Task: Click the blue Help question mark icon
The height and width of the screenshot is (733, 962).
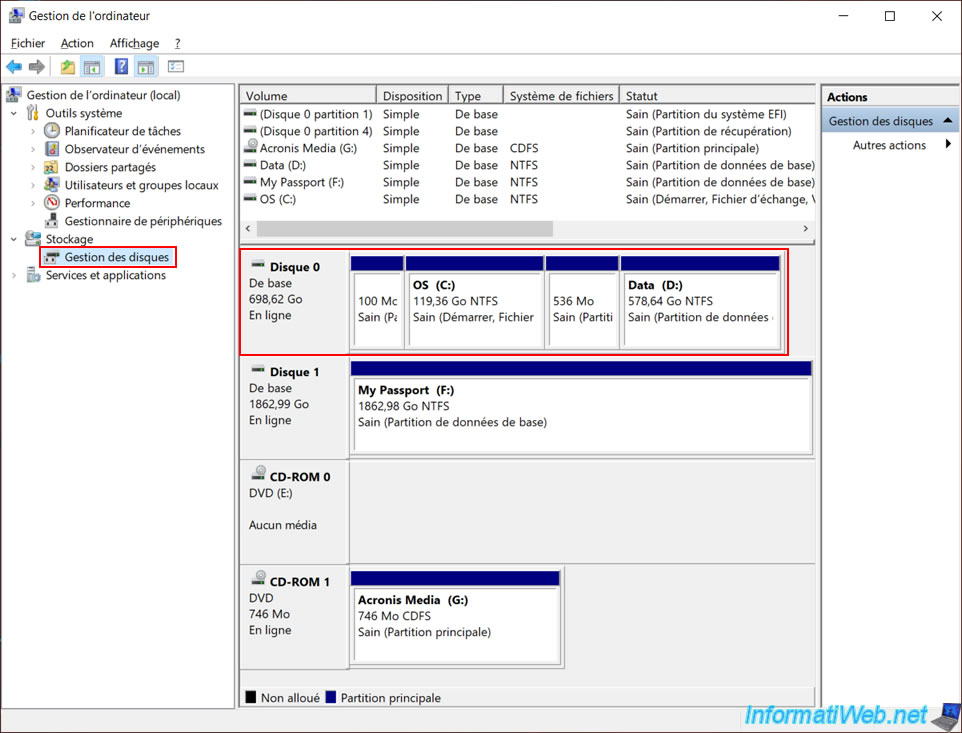Action: tap(121, 66)
